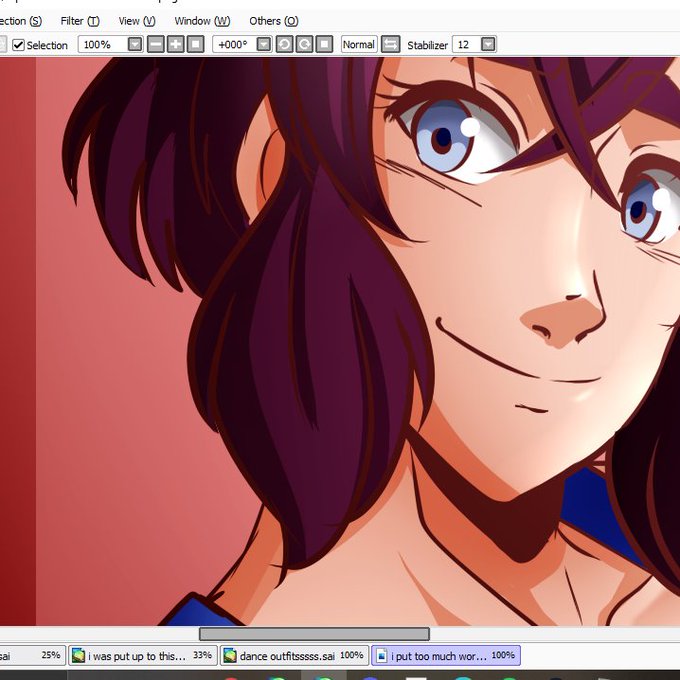Open the rotation angle dropdown arrow

(264, 44)
